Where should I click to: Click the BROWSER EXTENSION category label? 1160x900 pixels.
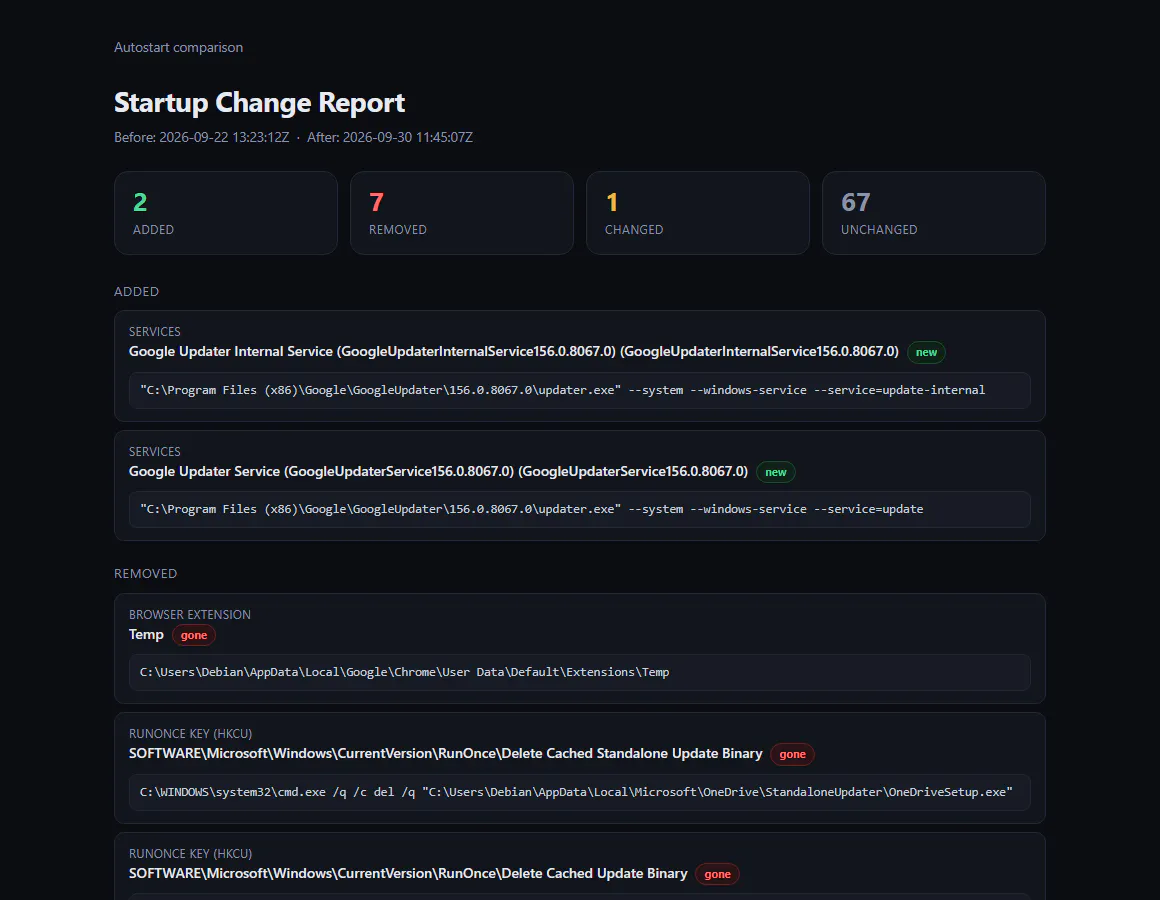pyautogui.click(x=189, y=615)
